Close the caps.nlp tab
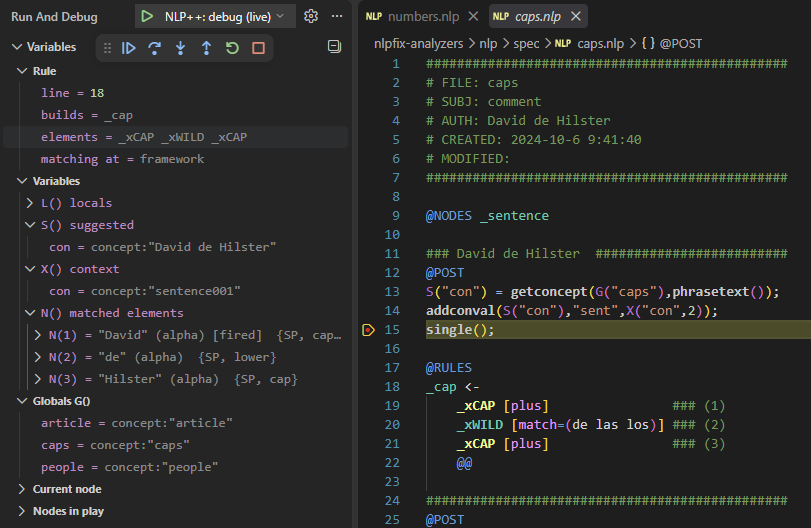 pos(576,17)
